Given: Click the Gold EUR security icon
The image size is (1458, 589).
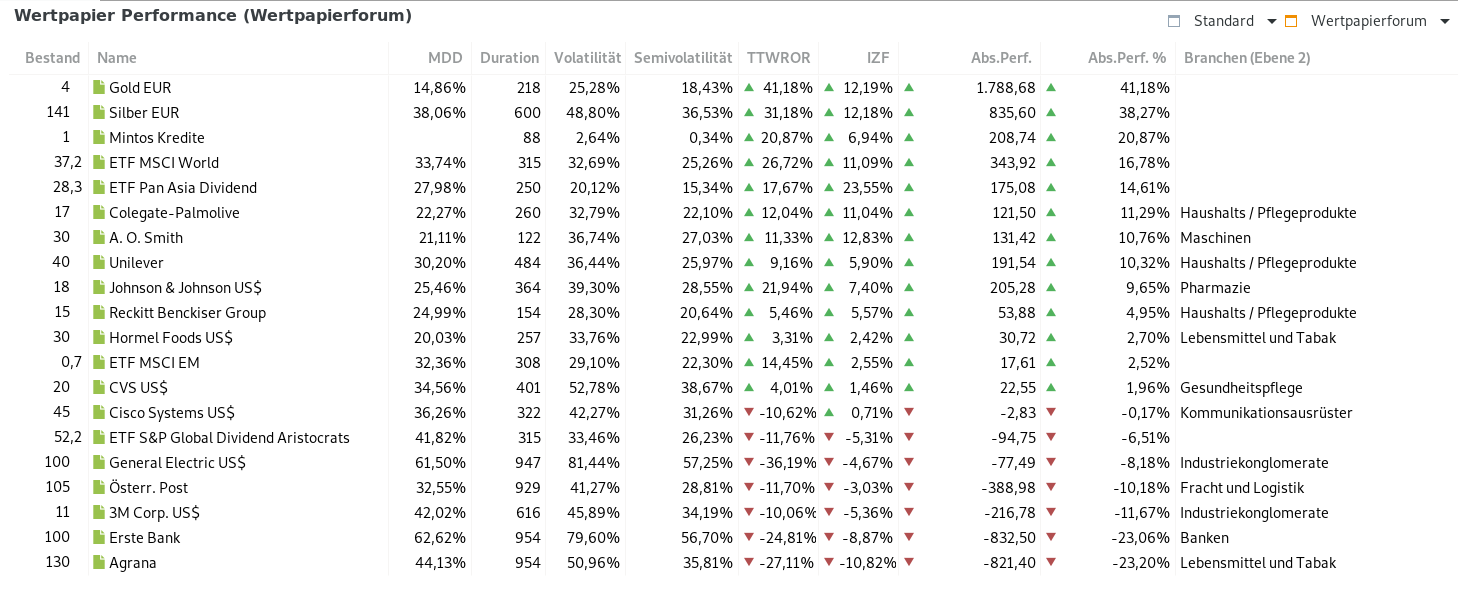Looking at the screenshot, I should click(99, 88).
